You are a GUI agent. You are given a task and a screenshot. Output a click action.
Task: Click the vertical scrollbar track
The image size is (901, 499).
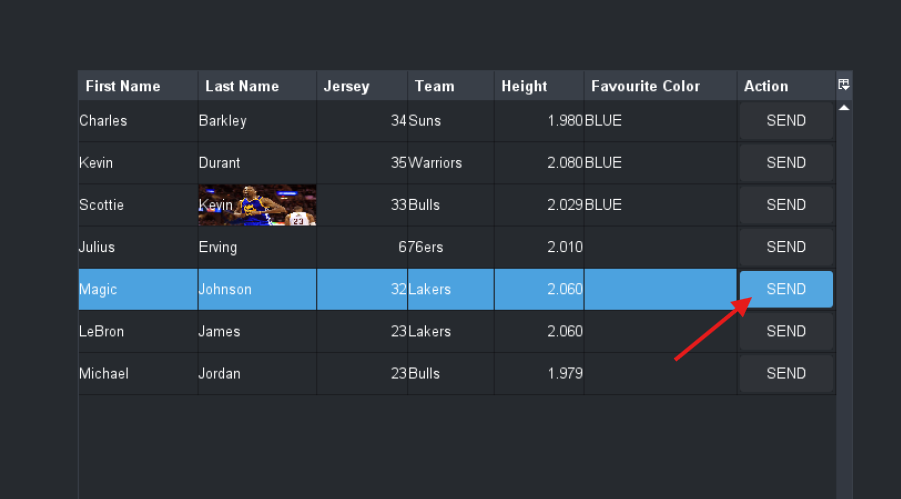pos(844,300)
